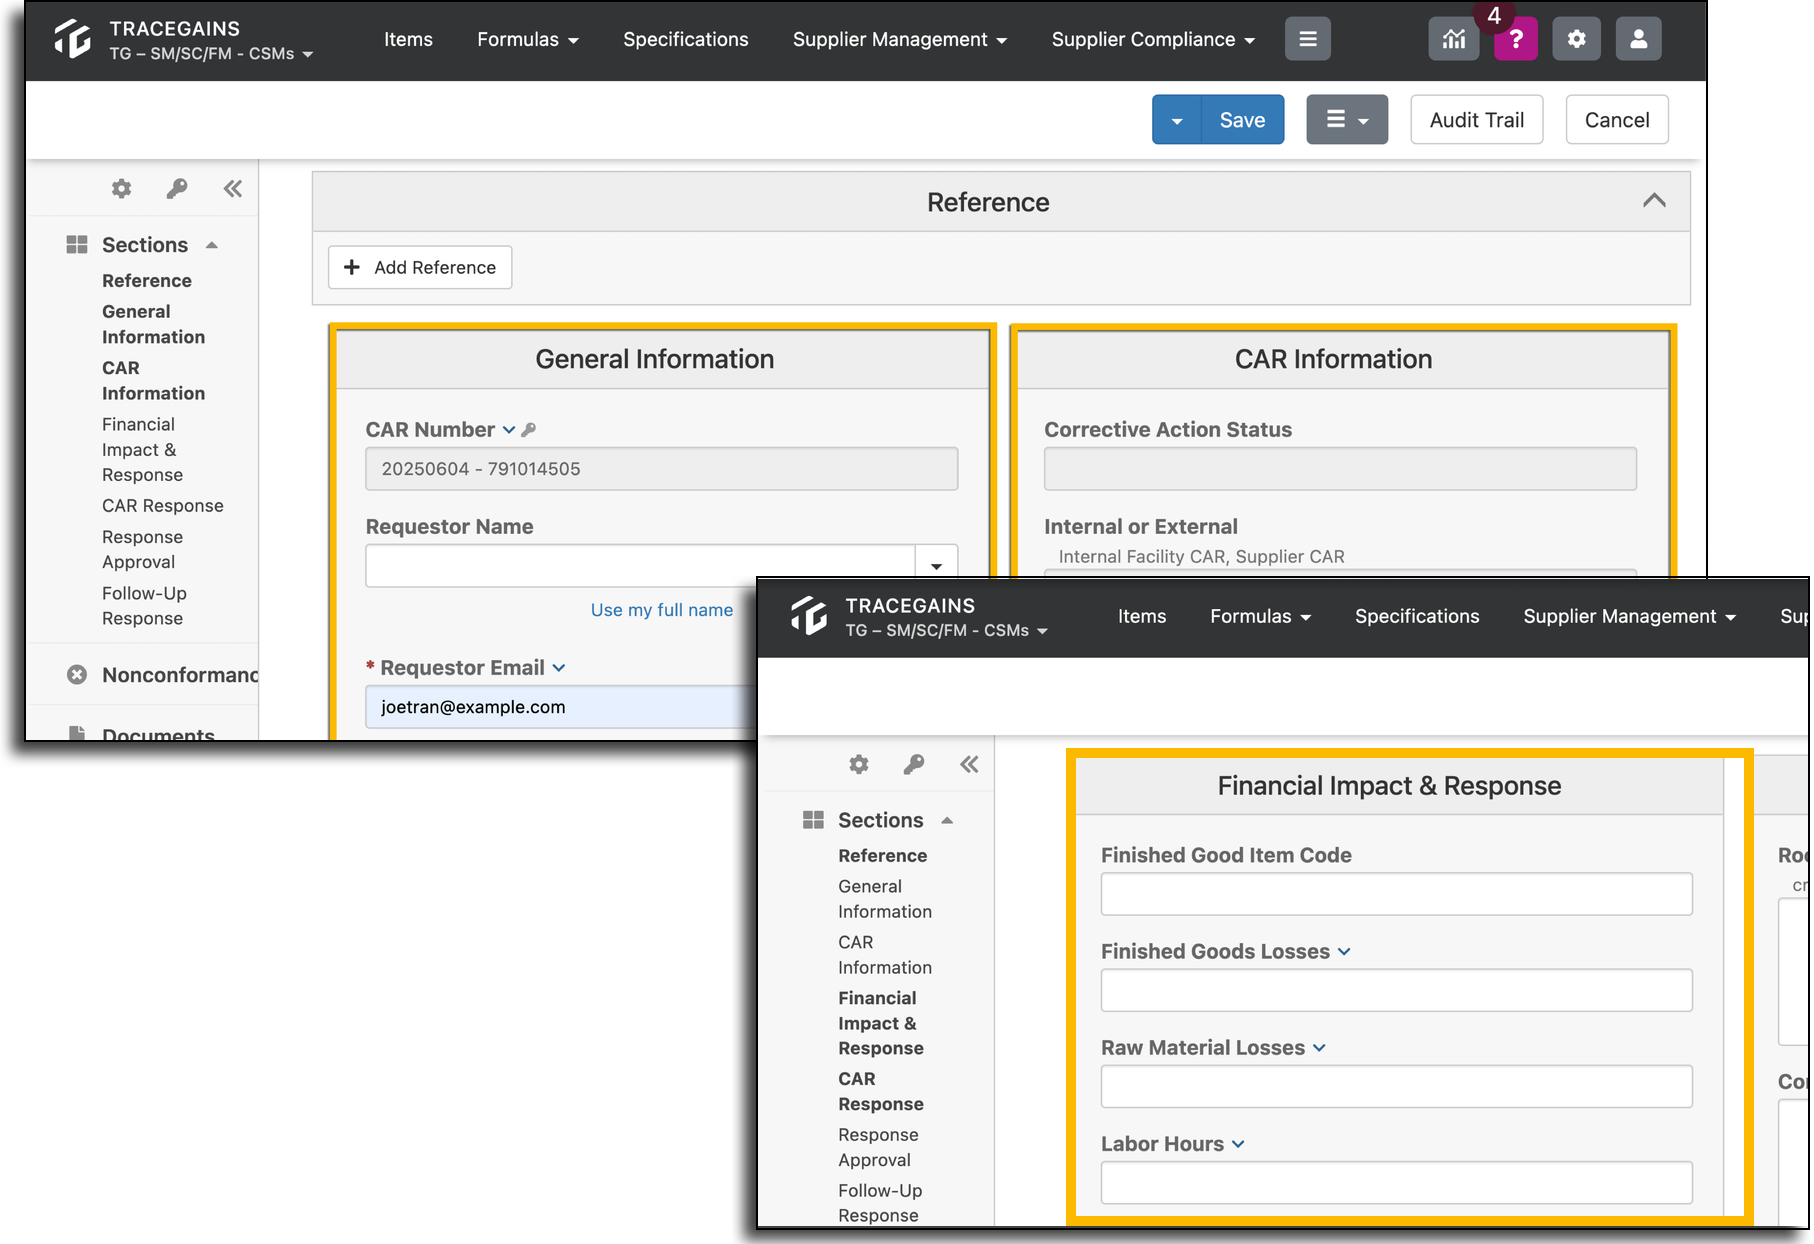The image size is (1814, 1244).
Task: Open the Nonconformance section in sidebar
Action: pyautogui.click(x=180, y=675)
